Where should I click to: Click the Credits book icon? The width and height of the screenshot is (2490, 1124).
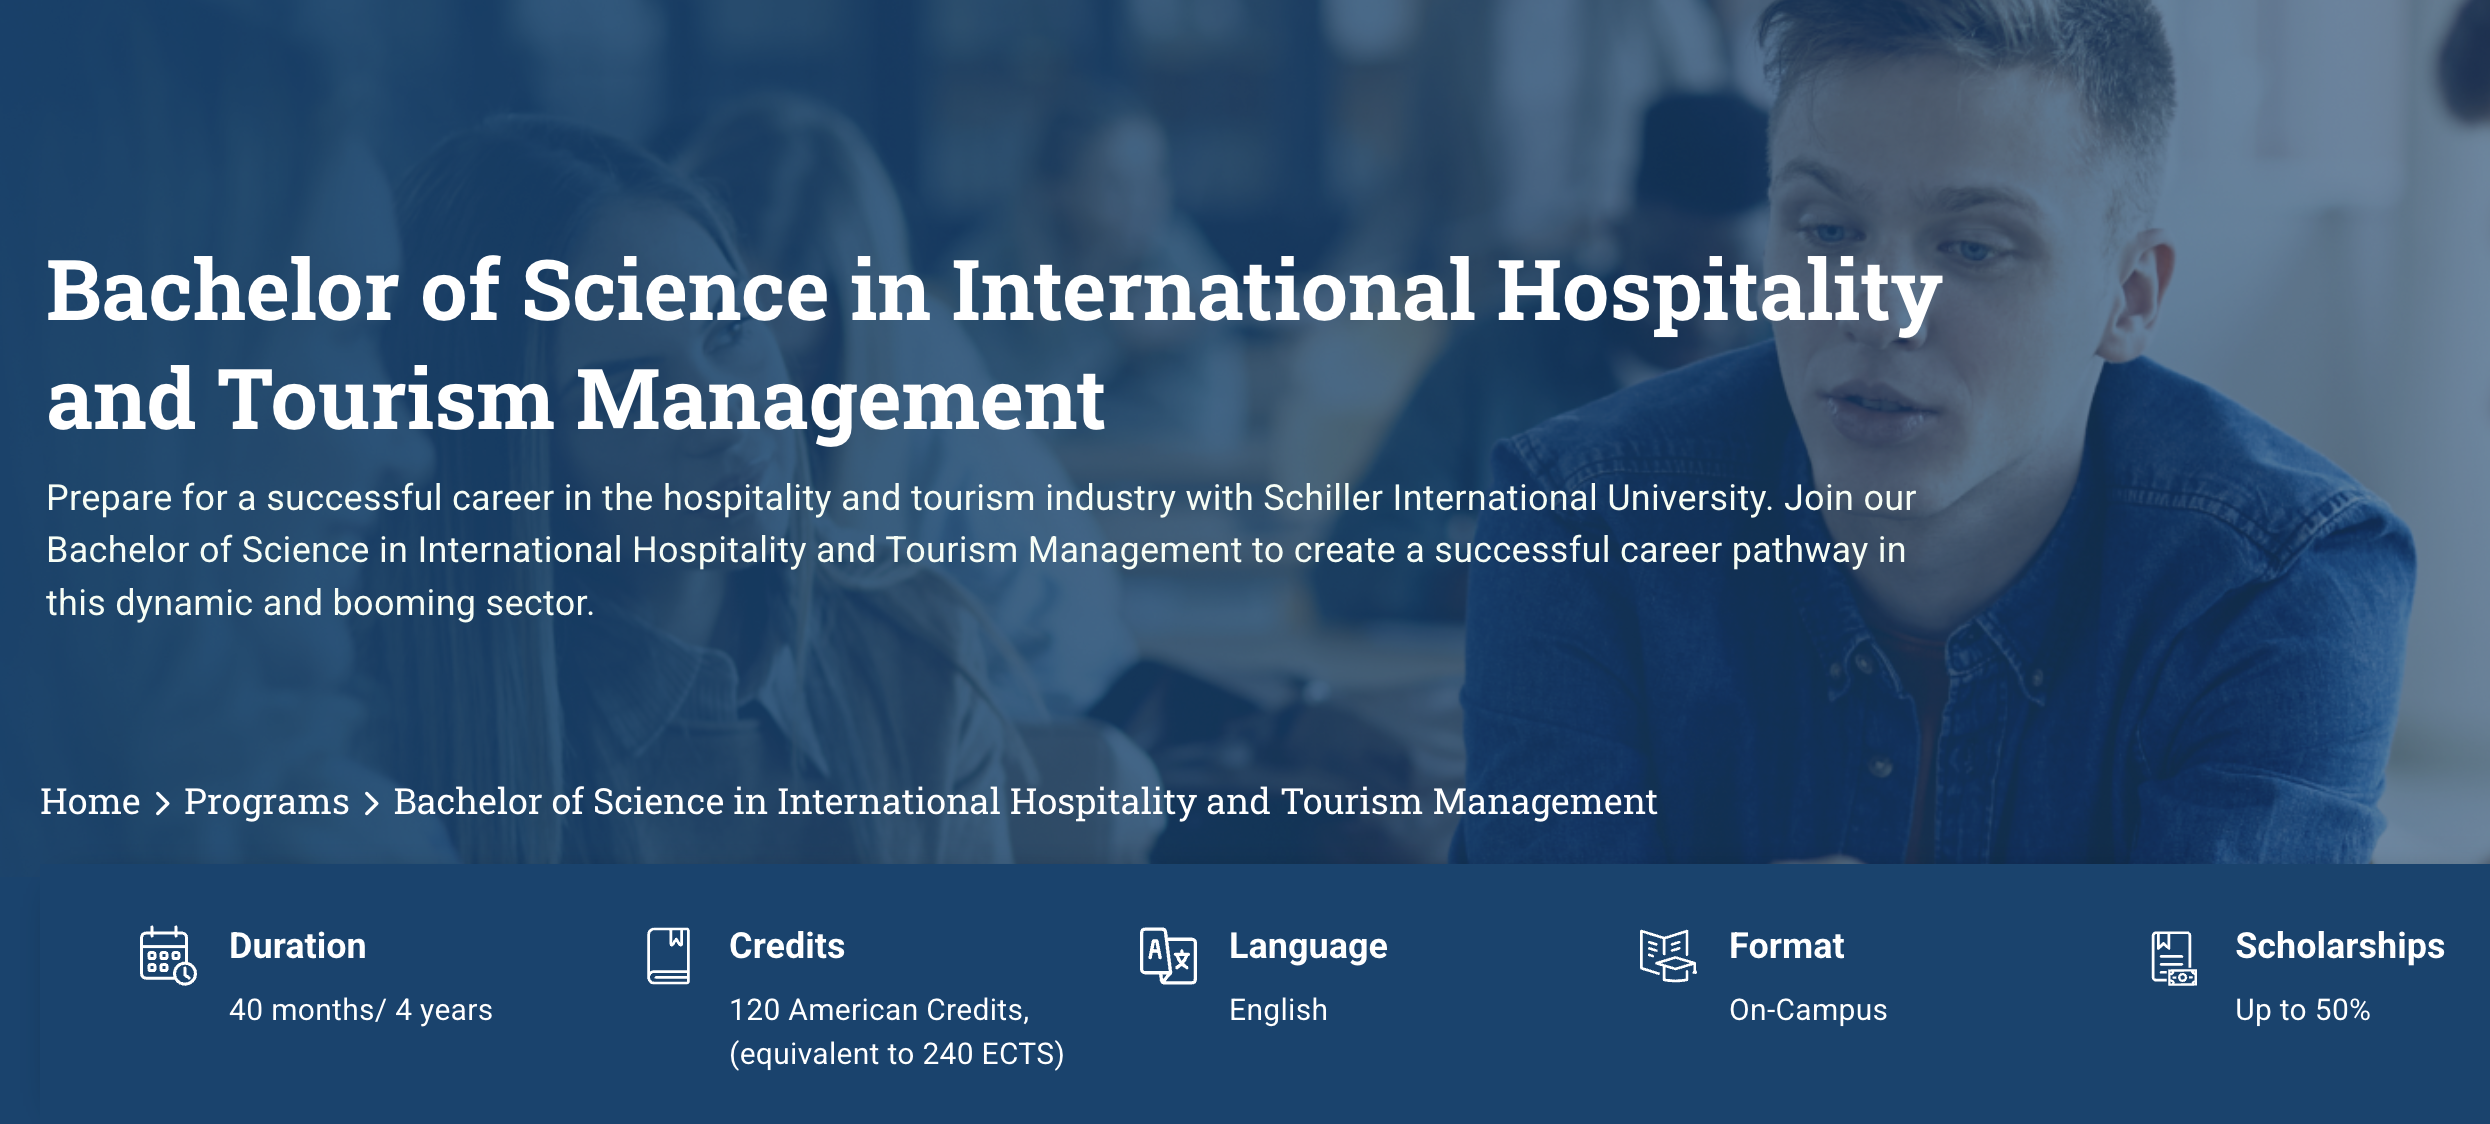[x=668, y=955]
